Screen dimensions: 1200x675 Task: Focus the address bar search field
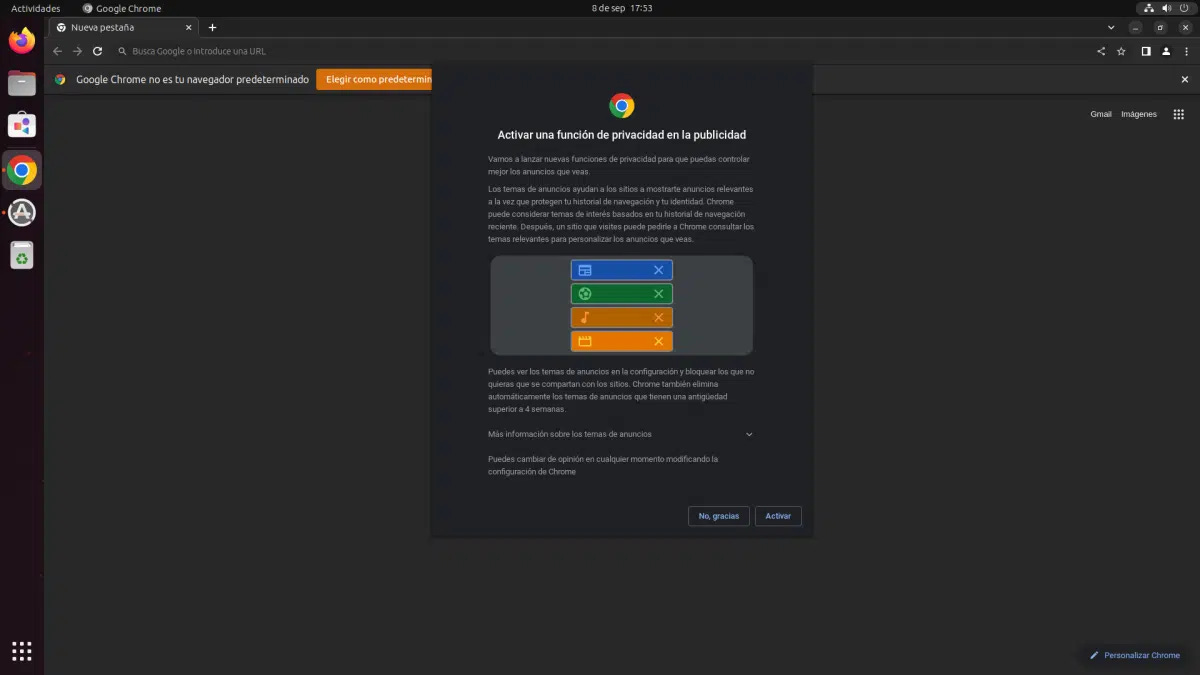pyautogui.click(x=600, y=51)
